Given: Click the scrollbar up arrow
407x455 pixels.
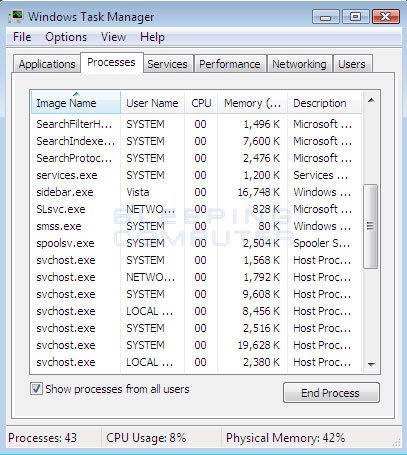Looking at the screenshot, I should tap(371, 101).
